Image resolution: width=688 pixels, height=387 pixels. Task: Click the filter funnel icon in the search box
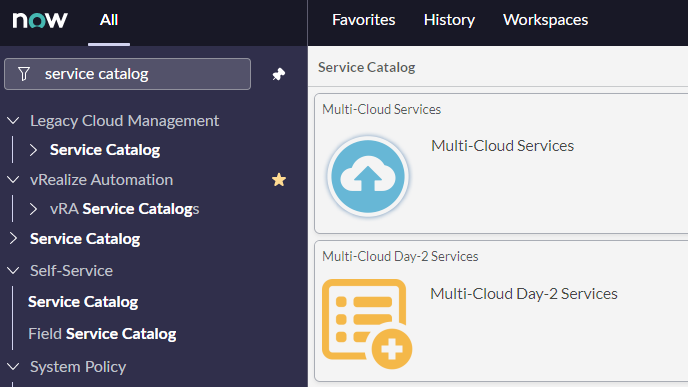point(24,74)
